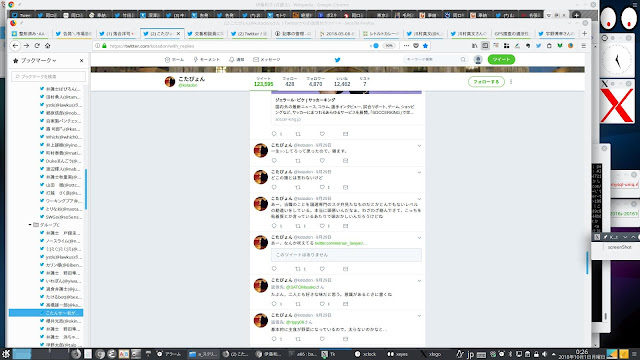Open the xlogo item in the taskbar
Image resolution: width=640 pixels, height=360 pixels.
tap(431, 354)
